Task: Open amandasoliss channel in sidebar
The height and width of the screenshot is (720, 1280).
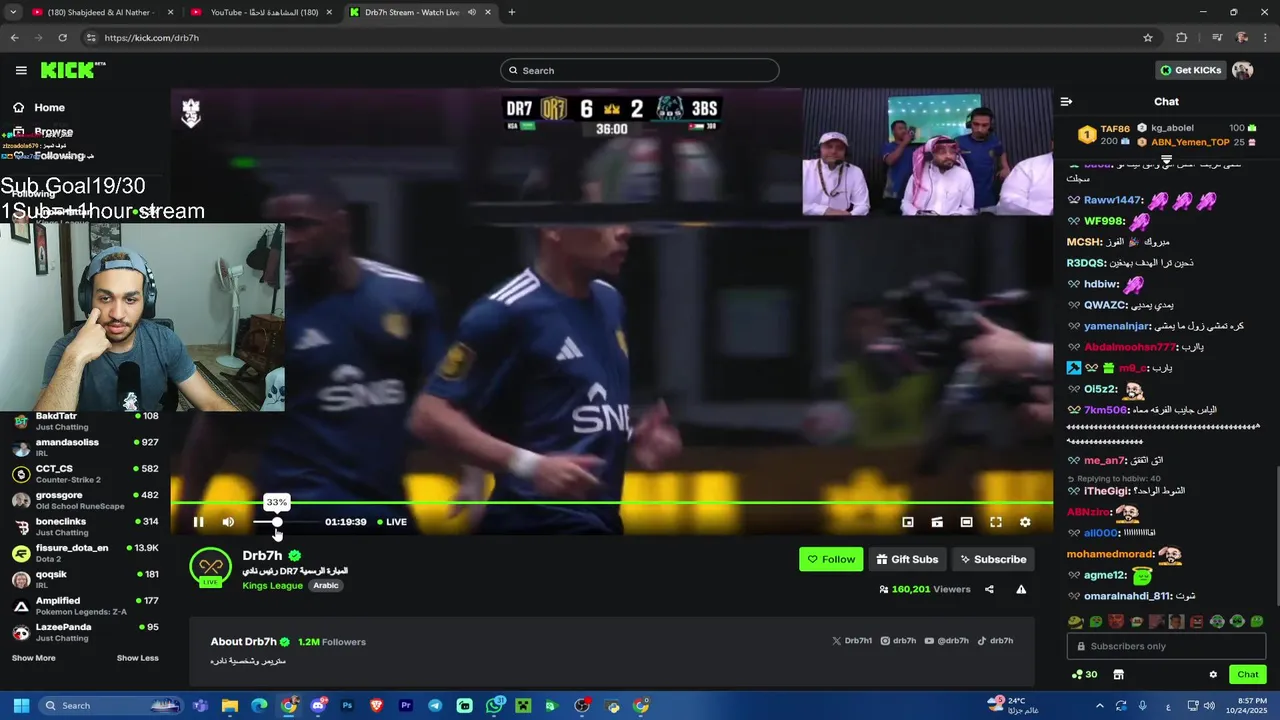Action: tap(85, 447)
